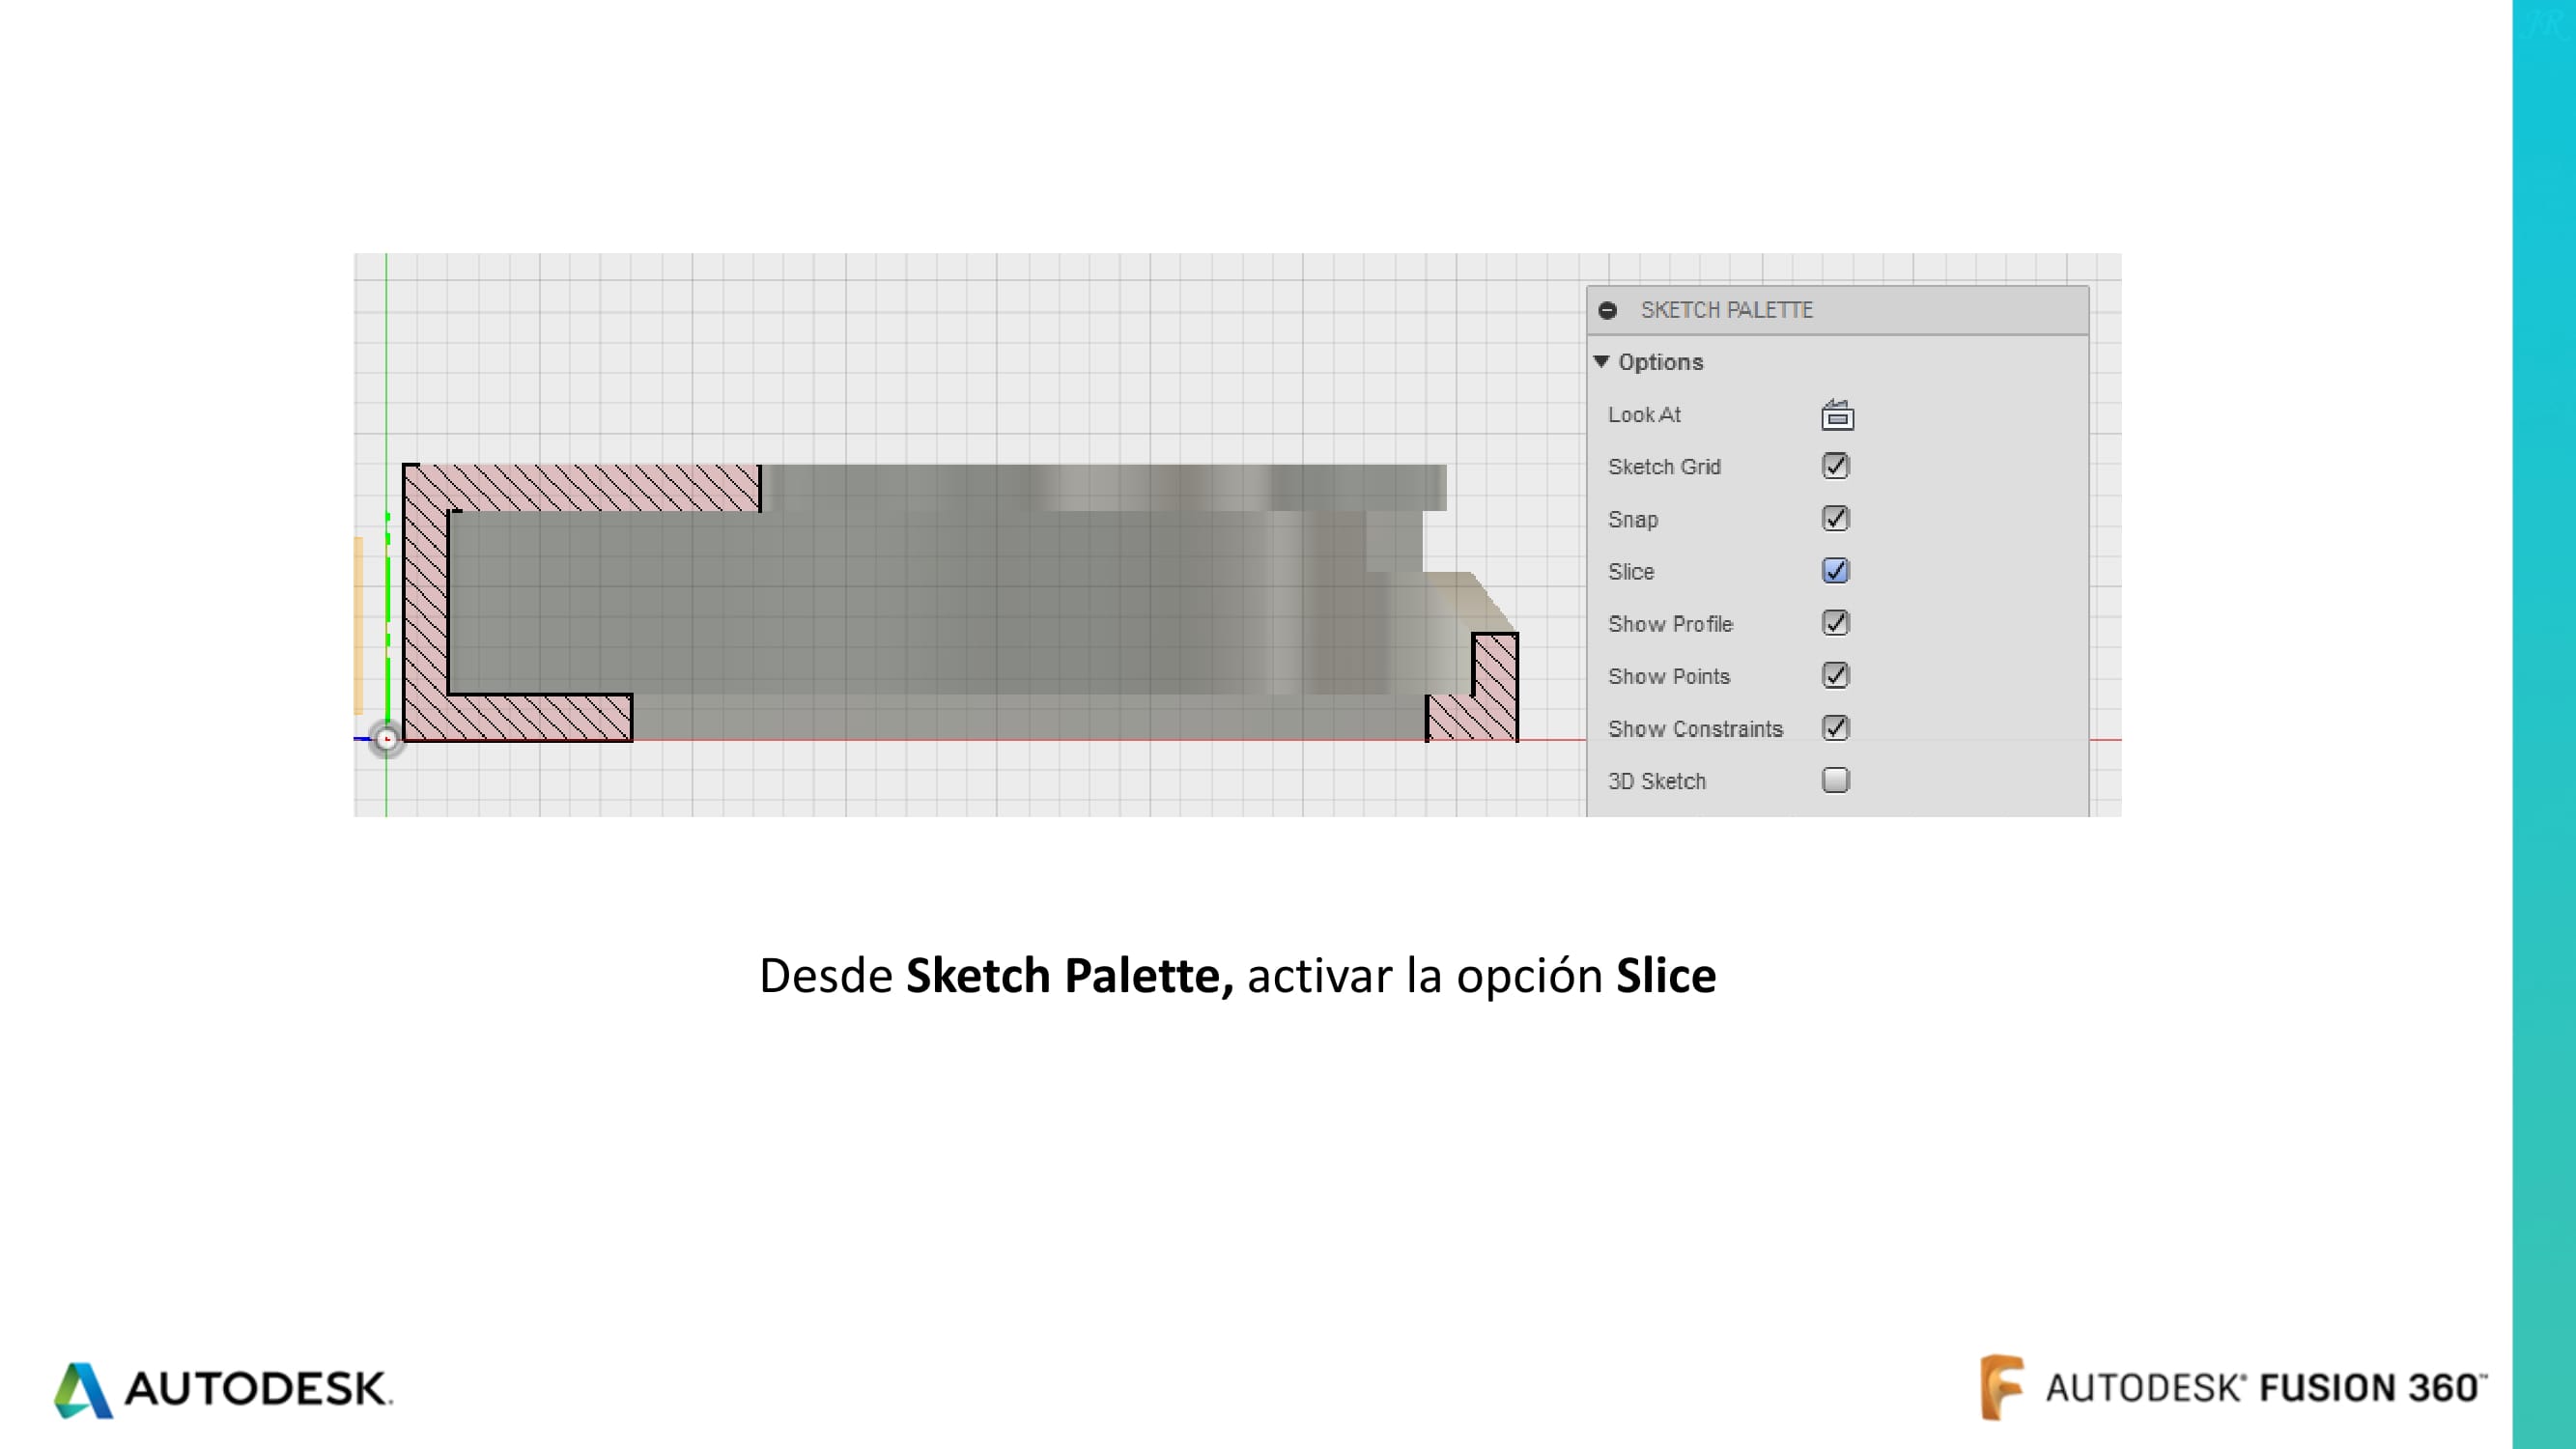
Task: Enable the 3D Sketch checkbox
Action: 1836,781
